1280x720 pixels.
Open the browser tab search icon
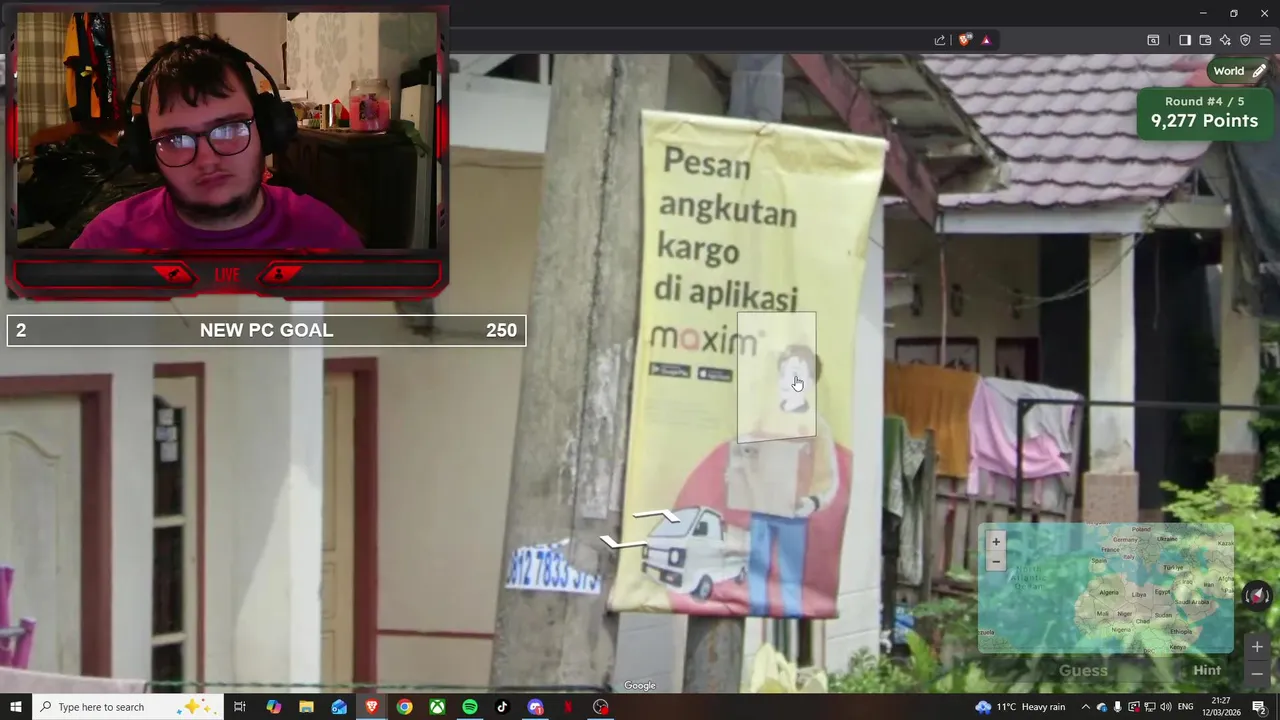point(1153,40)
